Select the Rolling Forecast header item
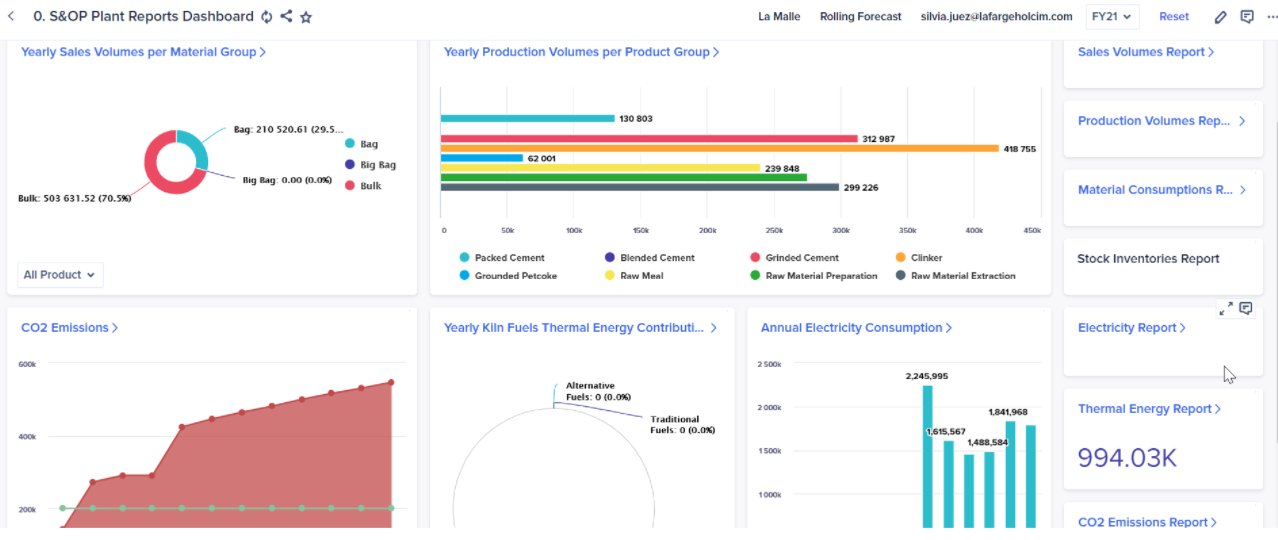This screenshot has height=540, width=1278. pyautogui.click(x=860, y=16)
